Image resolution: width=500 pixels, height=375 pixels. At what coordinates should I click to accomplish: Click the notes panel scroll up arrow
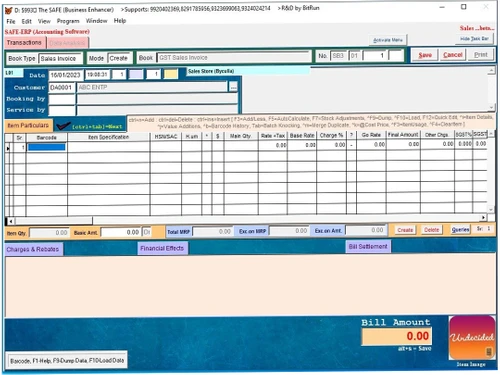coord(491,71)
